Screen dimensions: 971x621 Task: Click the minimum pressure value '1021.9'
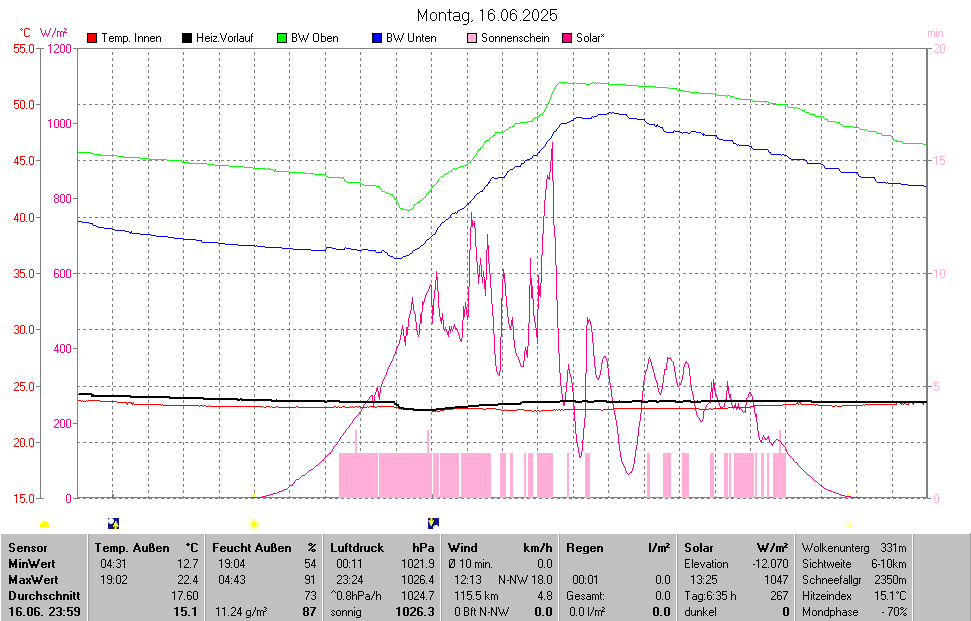[x=418, y=564]
